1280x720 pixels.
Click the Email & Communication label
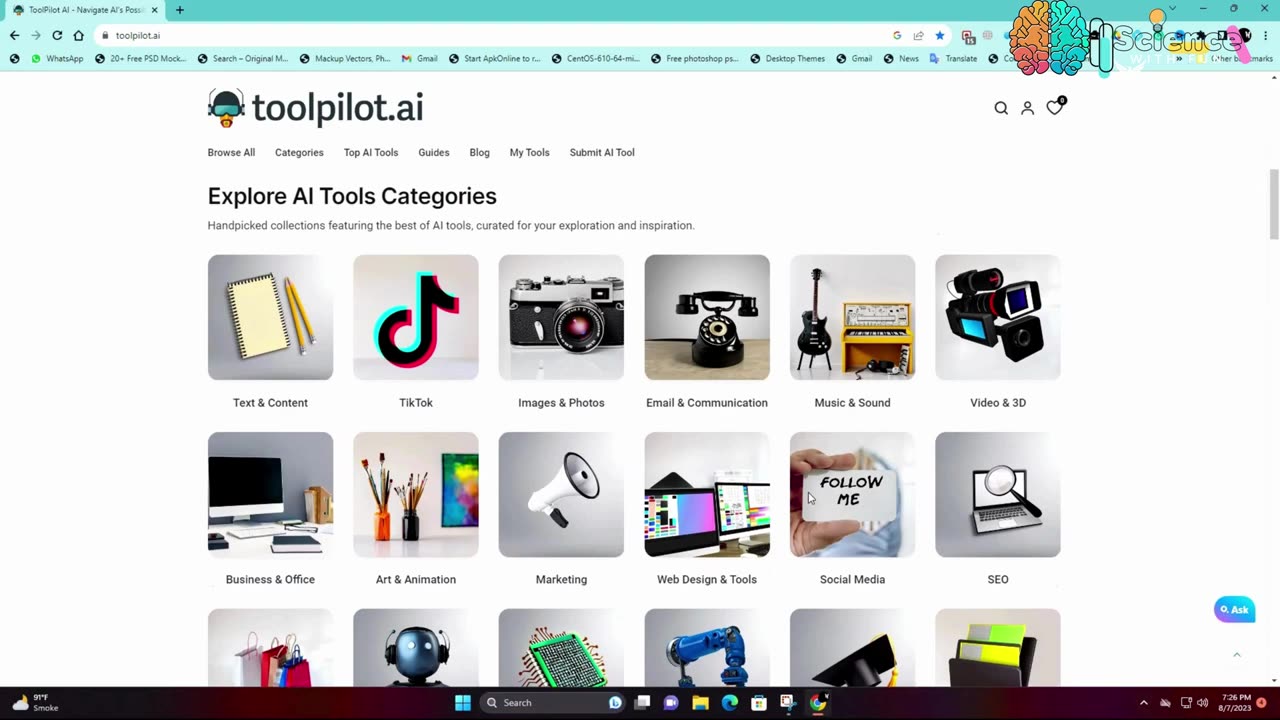coord(707,403)
